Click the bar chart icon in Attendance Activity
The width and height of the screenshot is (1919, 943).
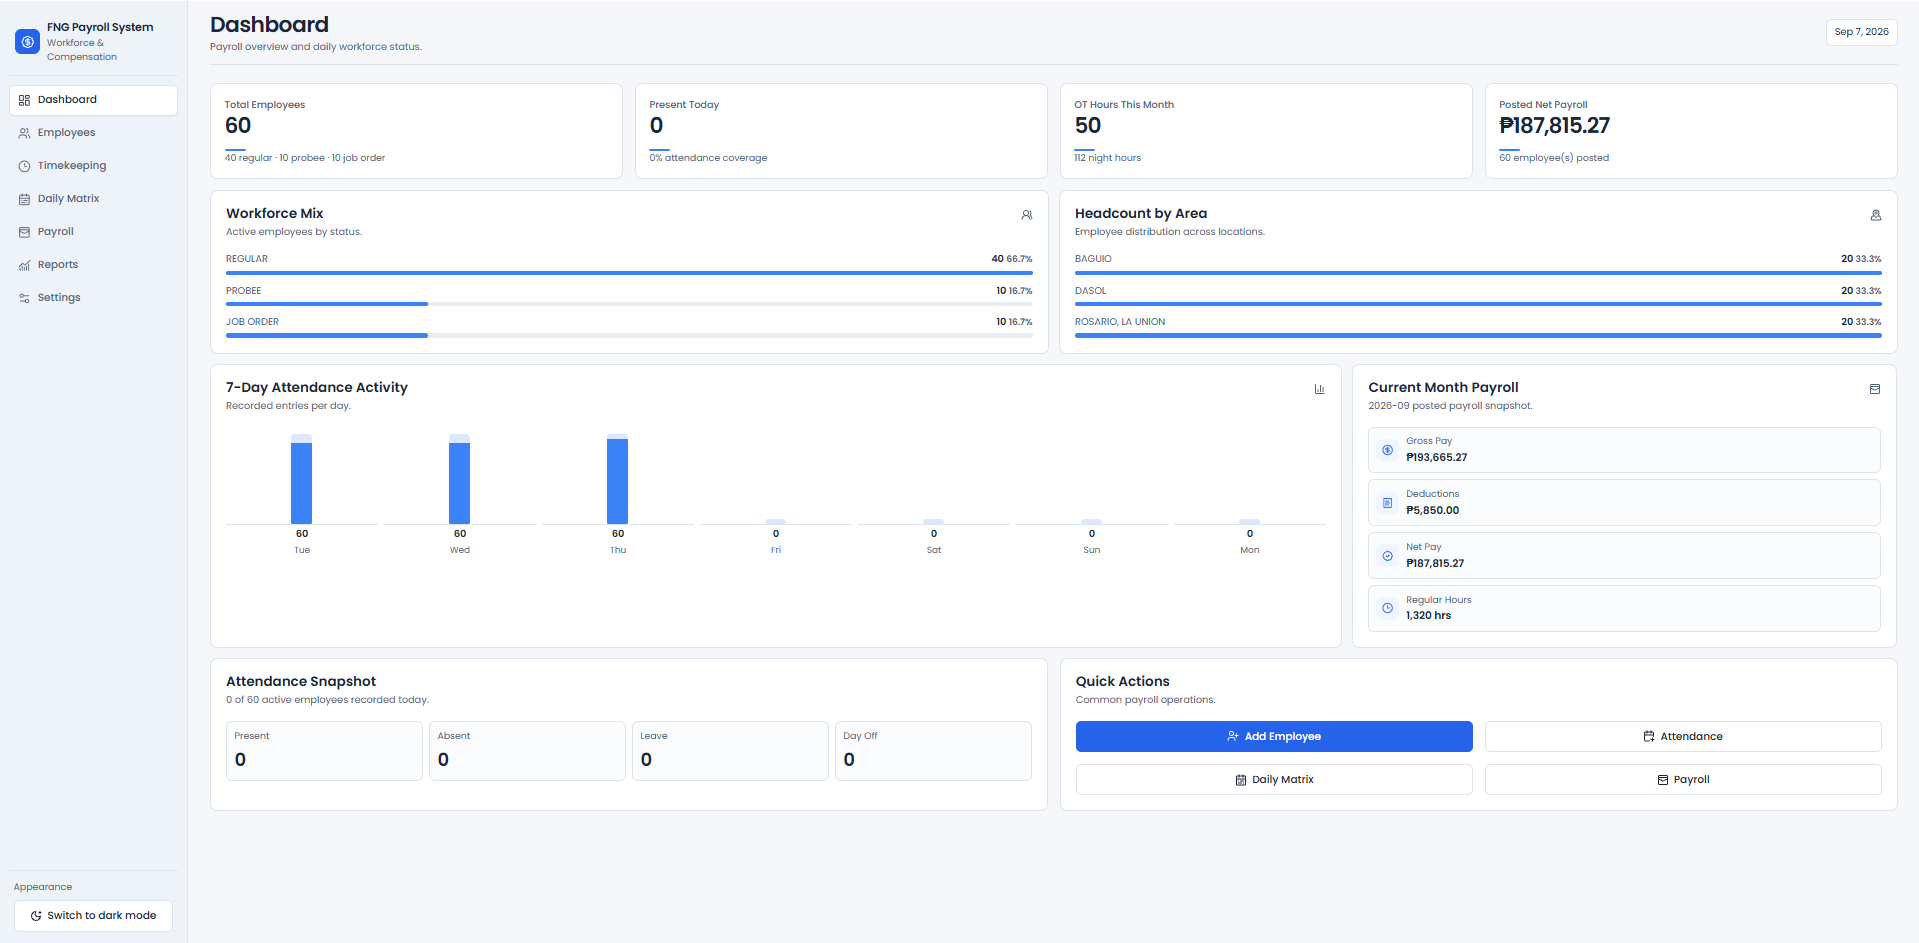[1319, 389]
